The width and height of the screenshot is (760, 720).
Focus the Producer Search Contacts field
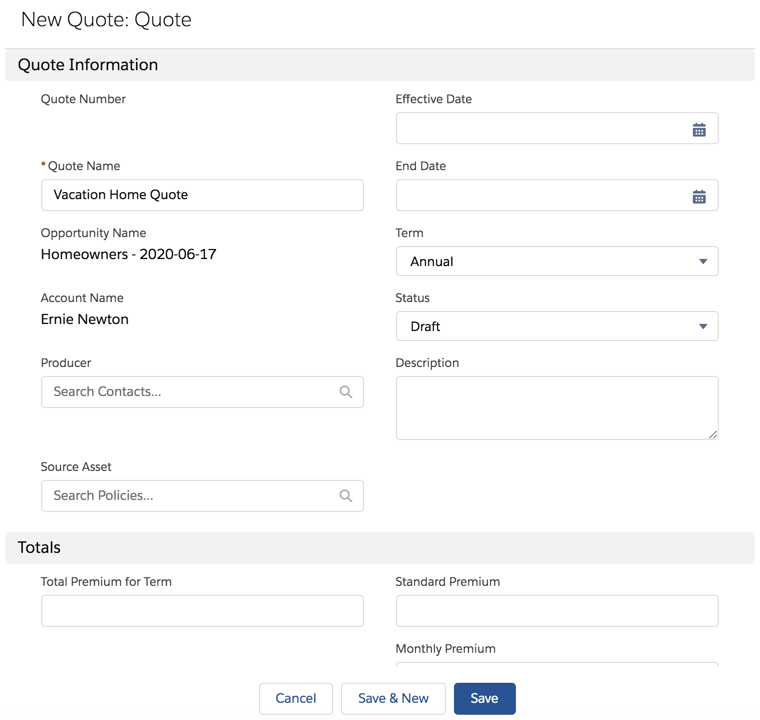(x=202, y=392)
